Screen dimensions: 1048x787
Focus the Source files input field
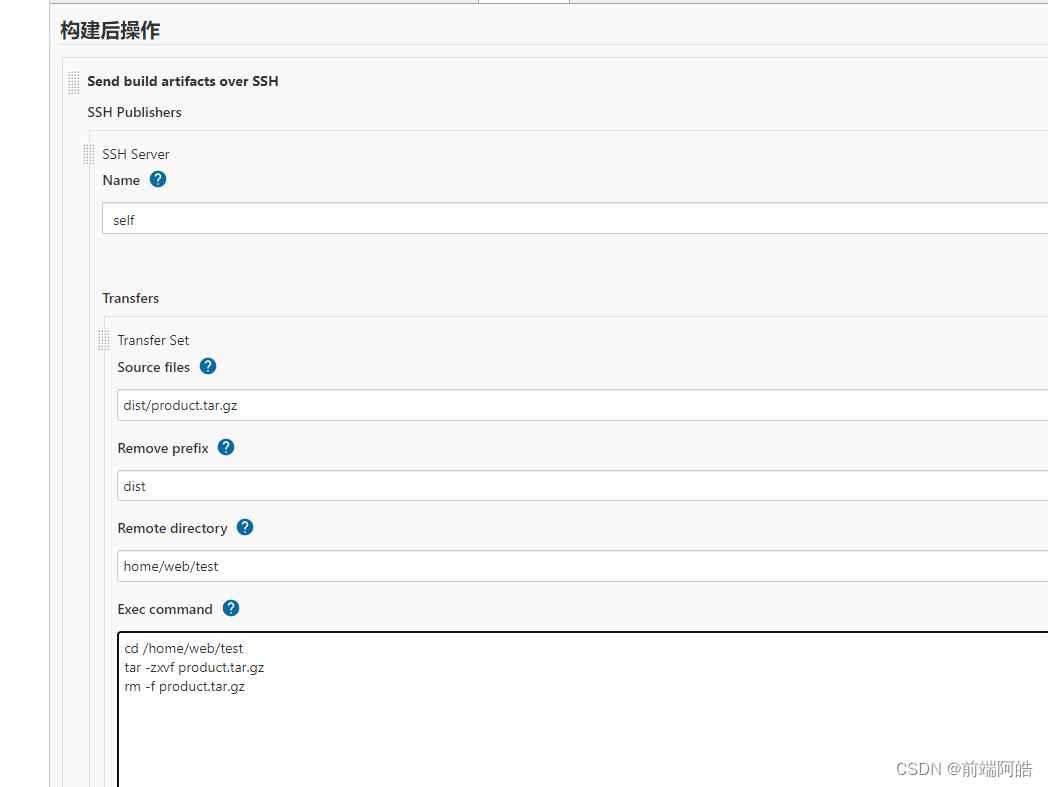(x=582, y=405)
